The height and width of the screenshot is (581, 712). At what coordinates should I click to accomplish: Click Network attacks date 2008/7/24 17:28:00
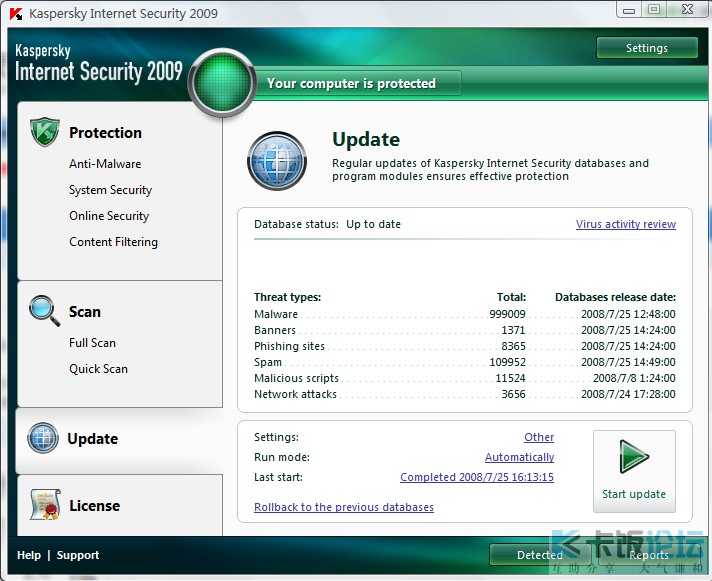coord(628,394)
